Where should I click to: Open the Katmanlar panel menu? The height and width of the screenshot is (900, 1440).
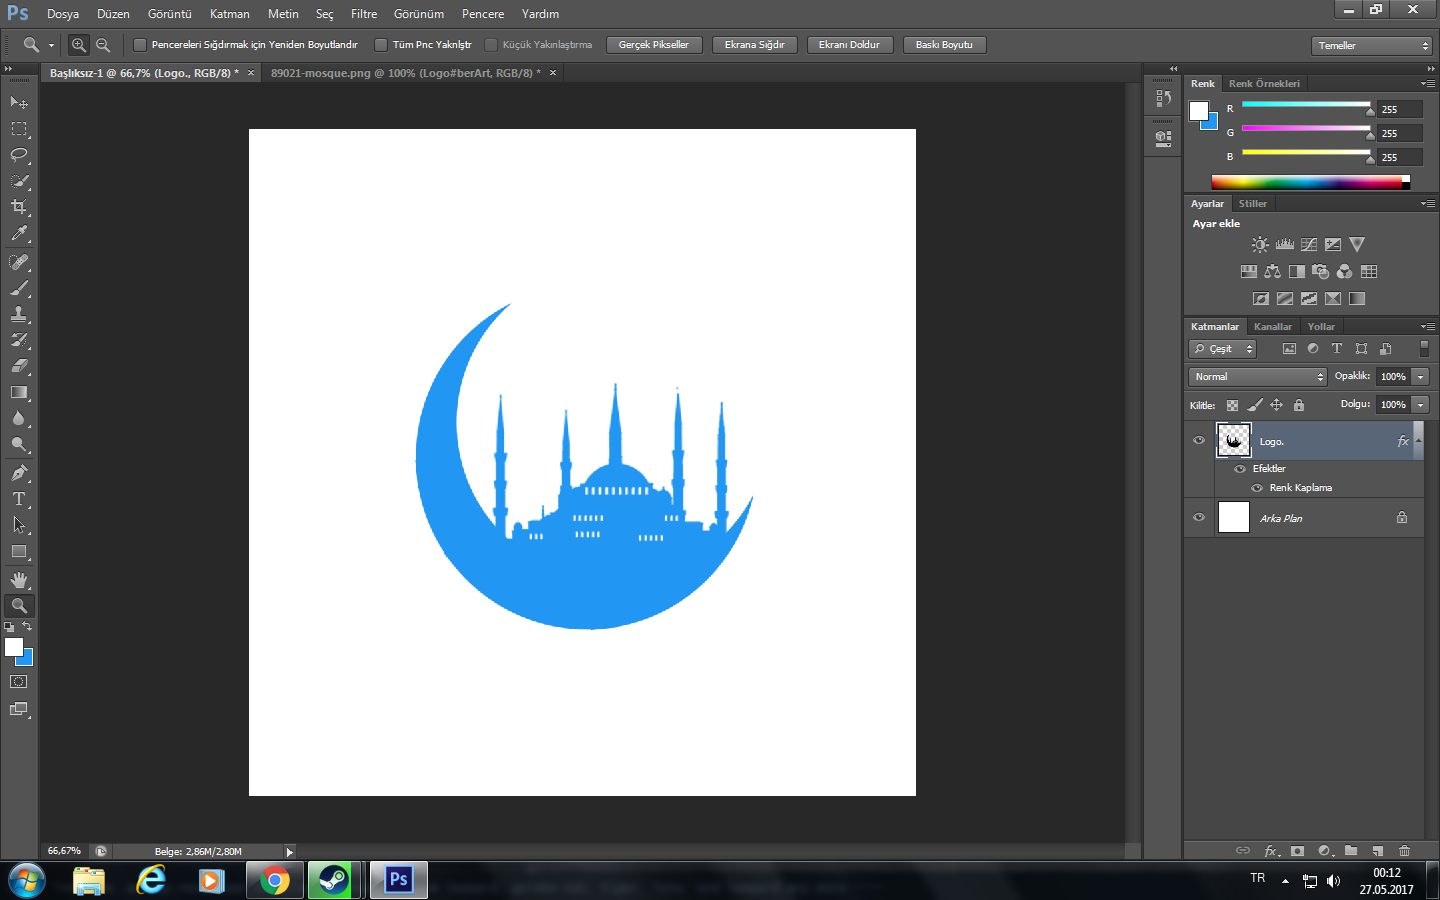(x=1427, y=327)
